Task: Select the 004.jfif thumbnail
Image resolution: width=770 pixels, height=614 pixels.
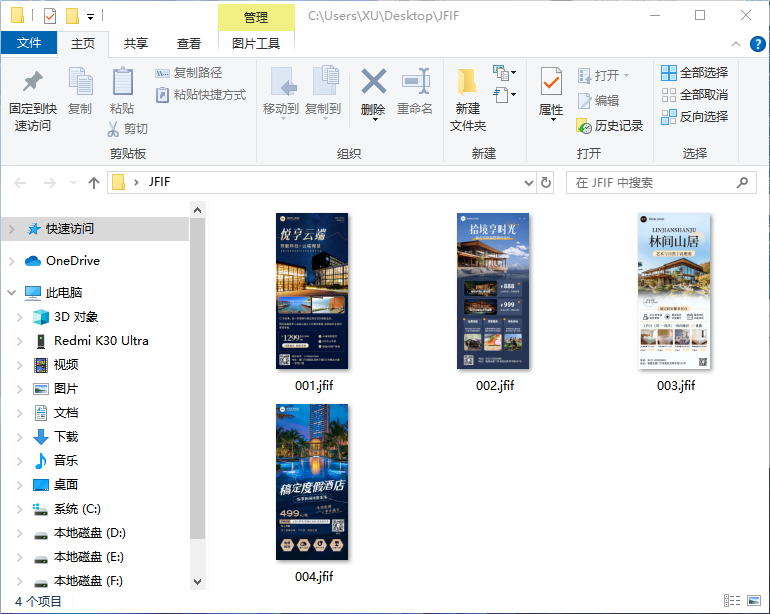Action: pyautogui.click(x=312, y=482)
